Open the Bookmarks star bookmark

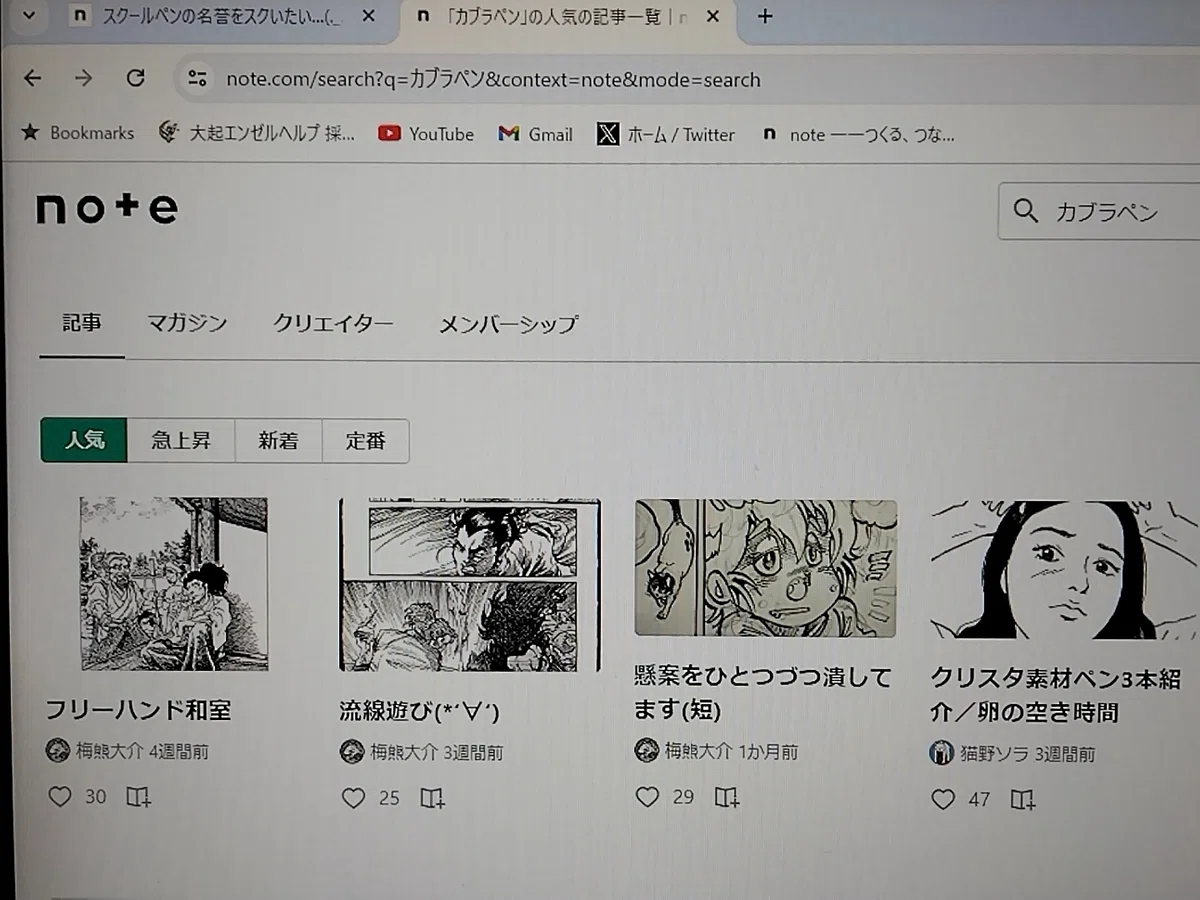[78, 133]
